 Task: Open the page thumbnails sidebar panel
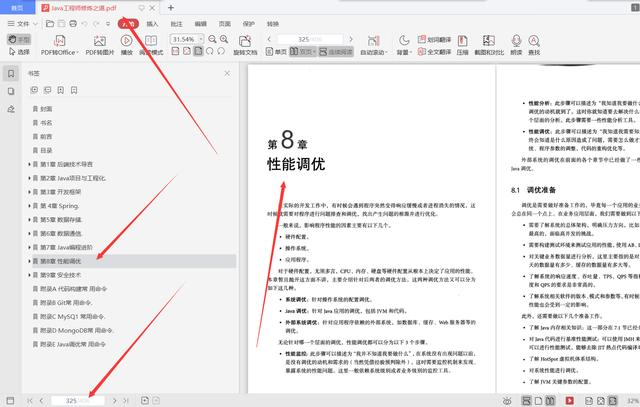[11, 91]
